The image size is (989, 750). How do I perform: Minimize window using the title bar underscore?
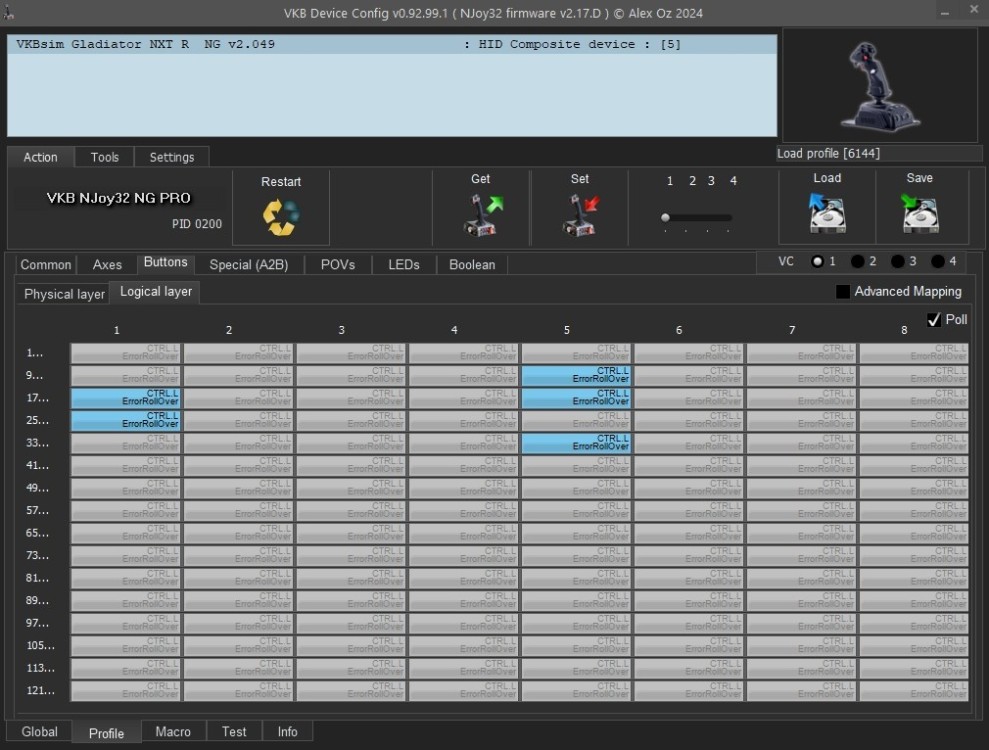[946, 11]
